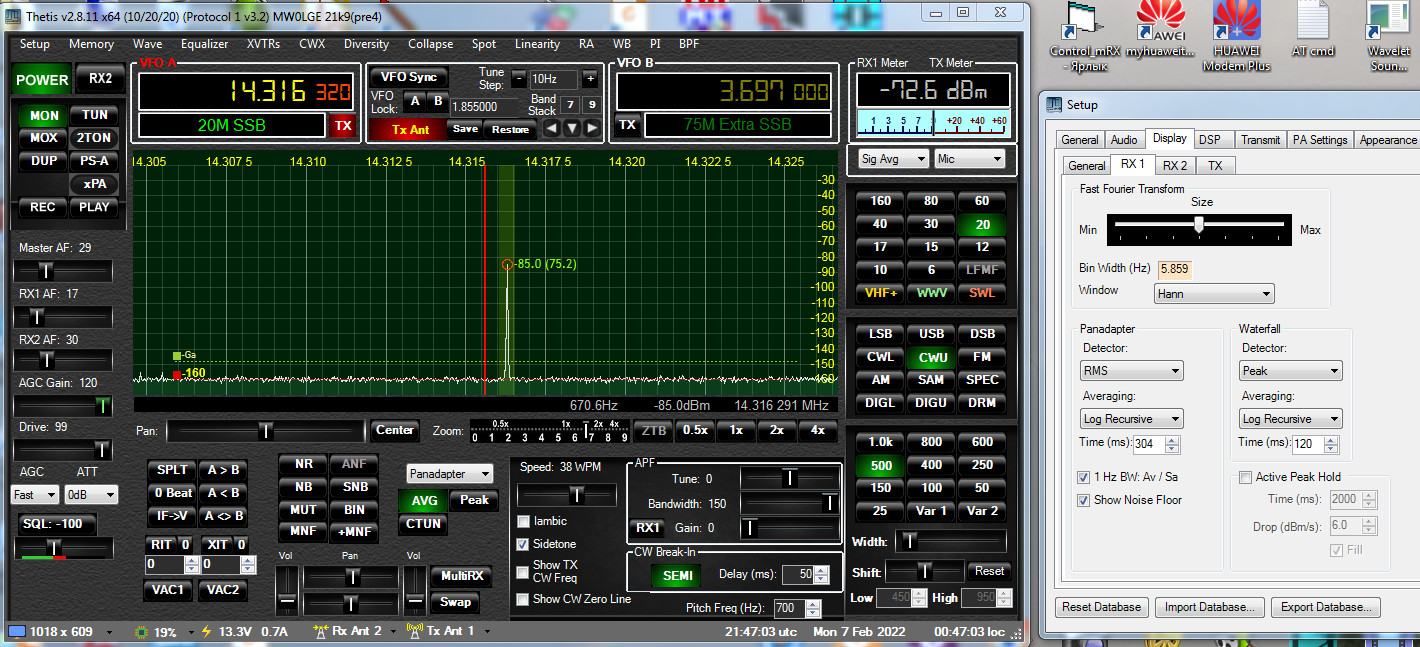Enable Active Peak Hold checkbox
Image resolution: width=1420 pixels, height=647 pixels.
pyautogui.click(x=1245, y=477)
